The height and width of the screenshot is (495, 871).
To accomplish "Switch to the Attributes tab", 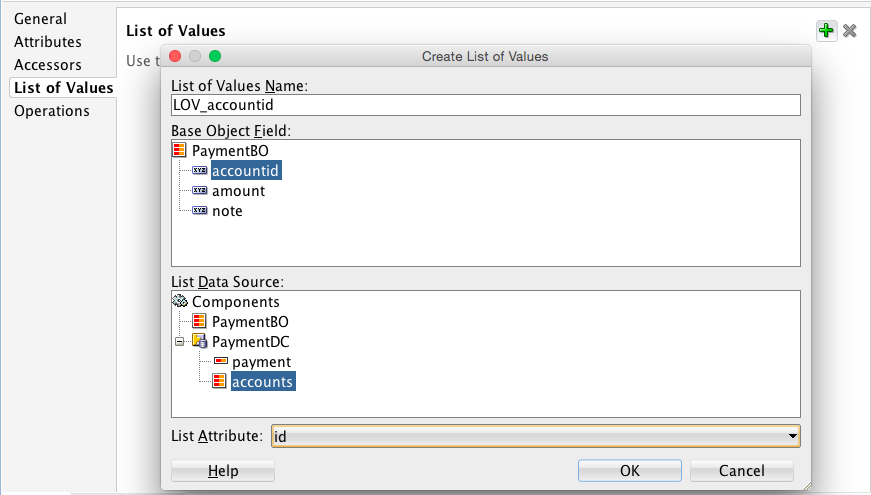I will [48, 42].
